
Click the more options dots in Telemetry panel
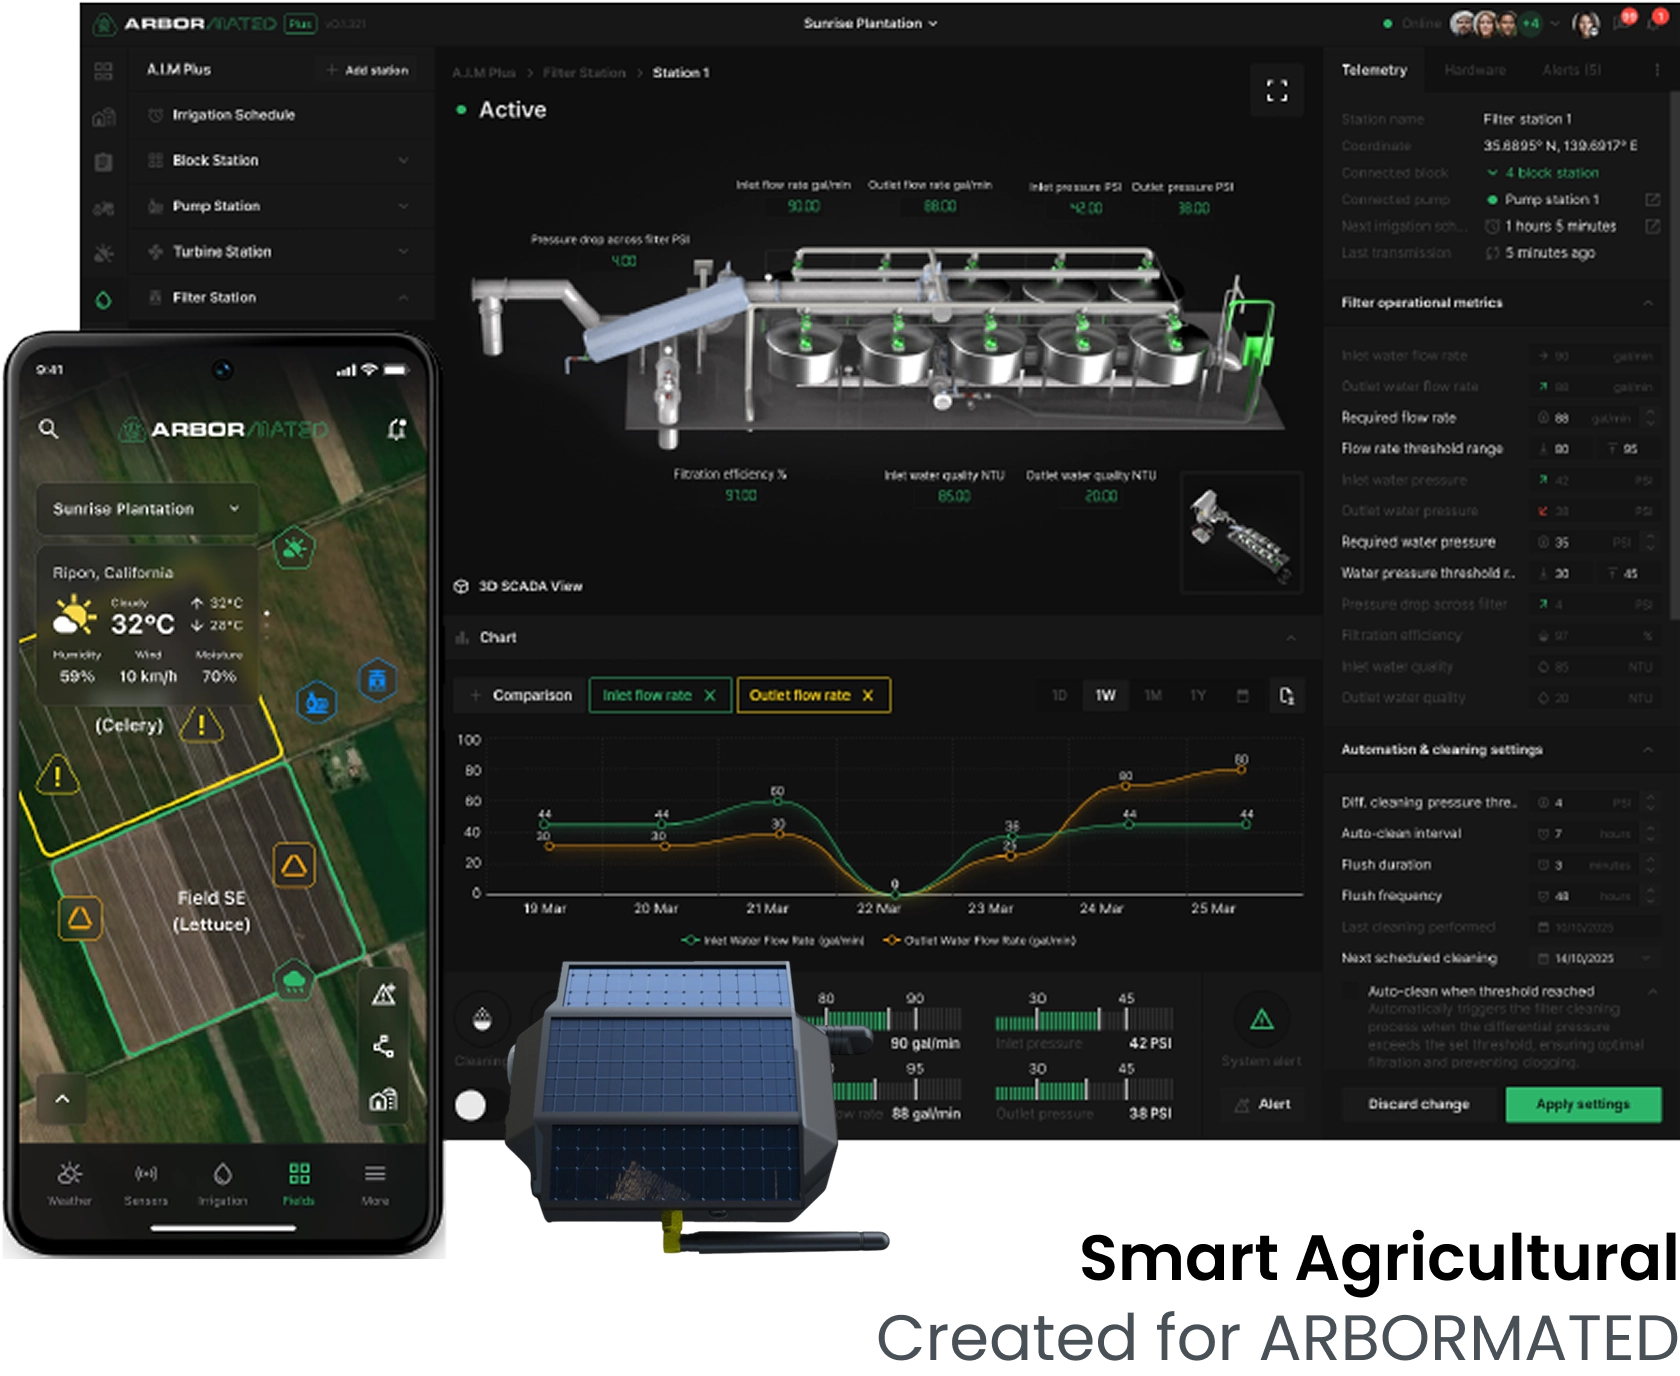point(1657,70)
